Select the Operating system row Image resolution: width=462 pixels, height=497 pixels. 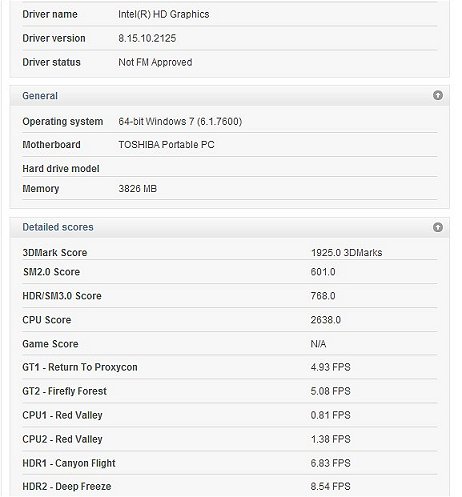pyautogui.click(x=230, y=121)
